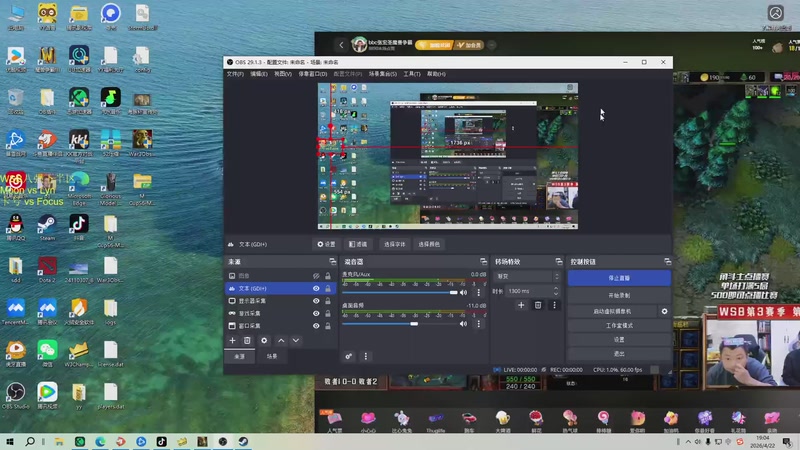The height and width of the screenshot is (450, 800).
Task: Open the TikTok desktop shortcut
Action: (x=79, y=227)
